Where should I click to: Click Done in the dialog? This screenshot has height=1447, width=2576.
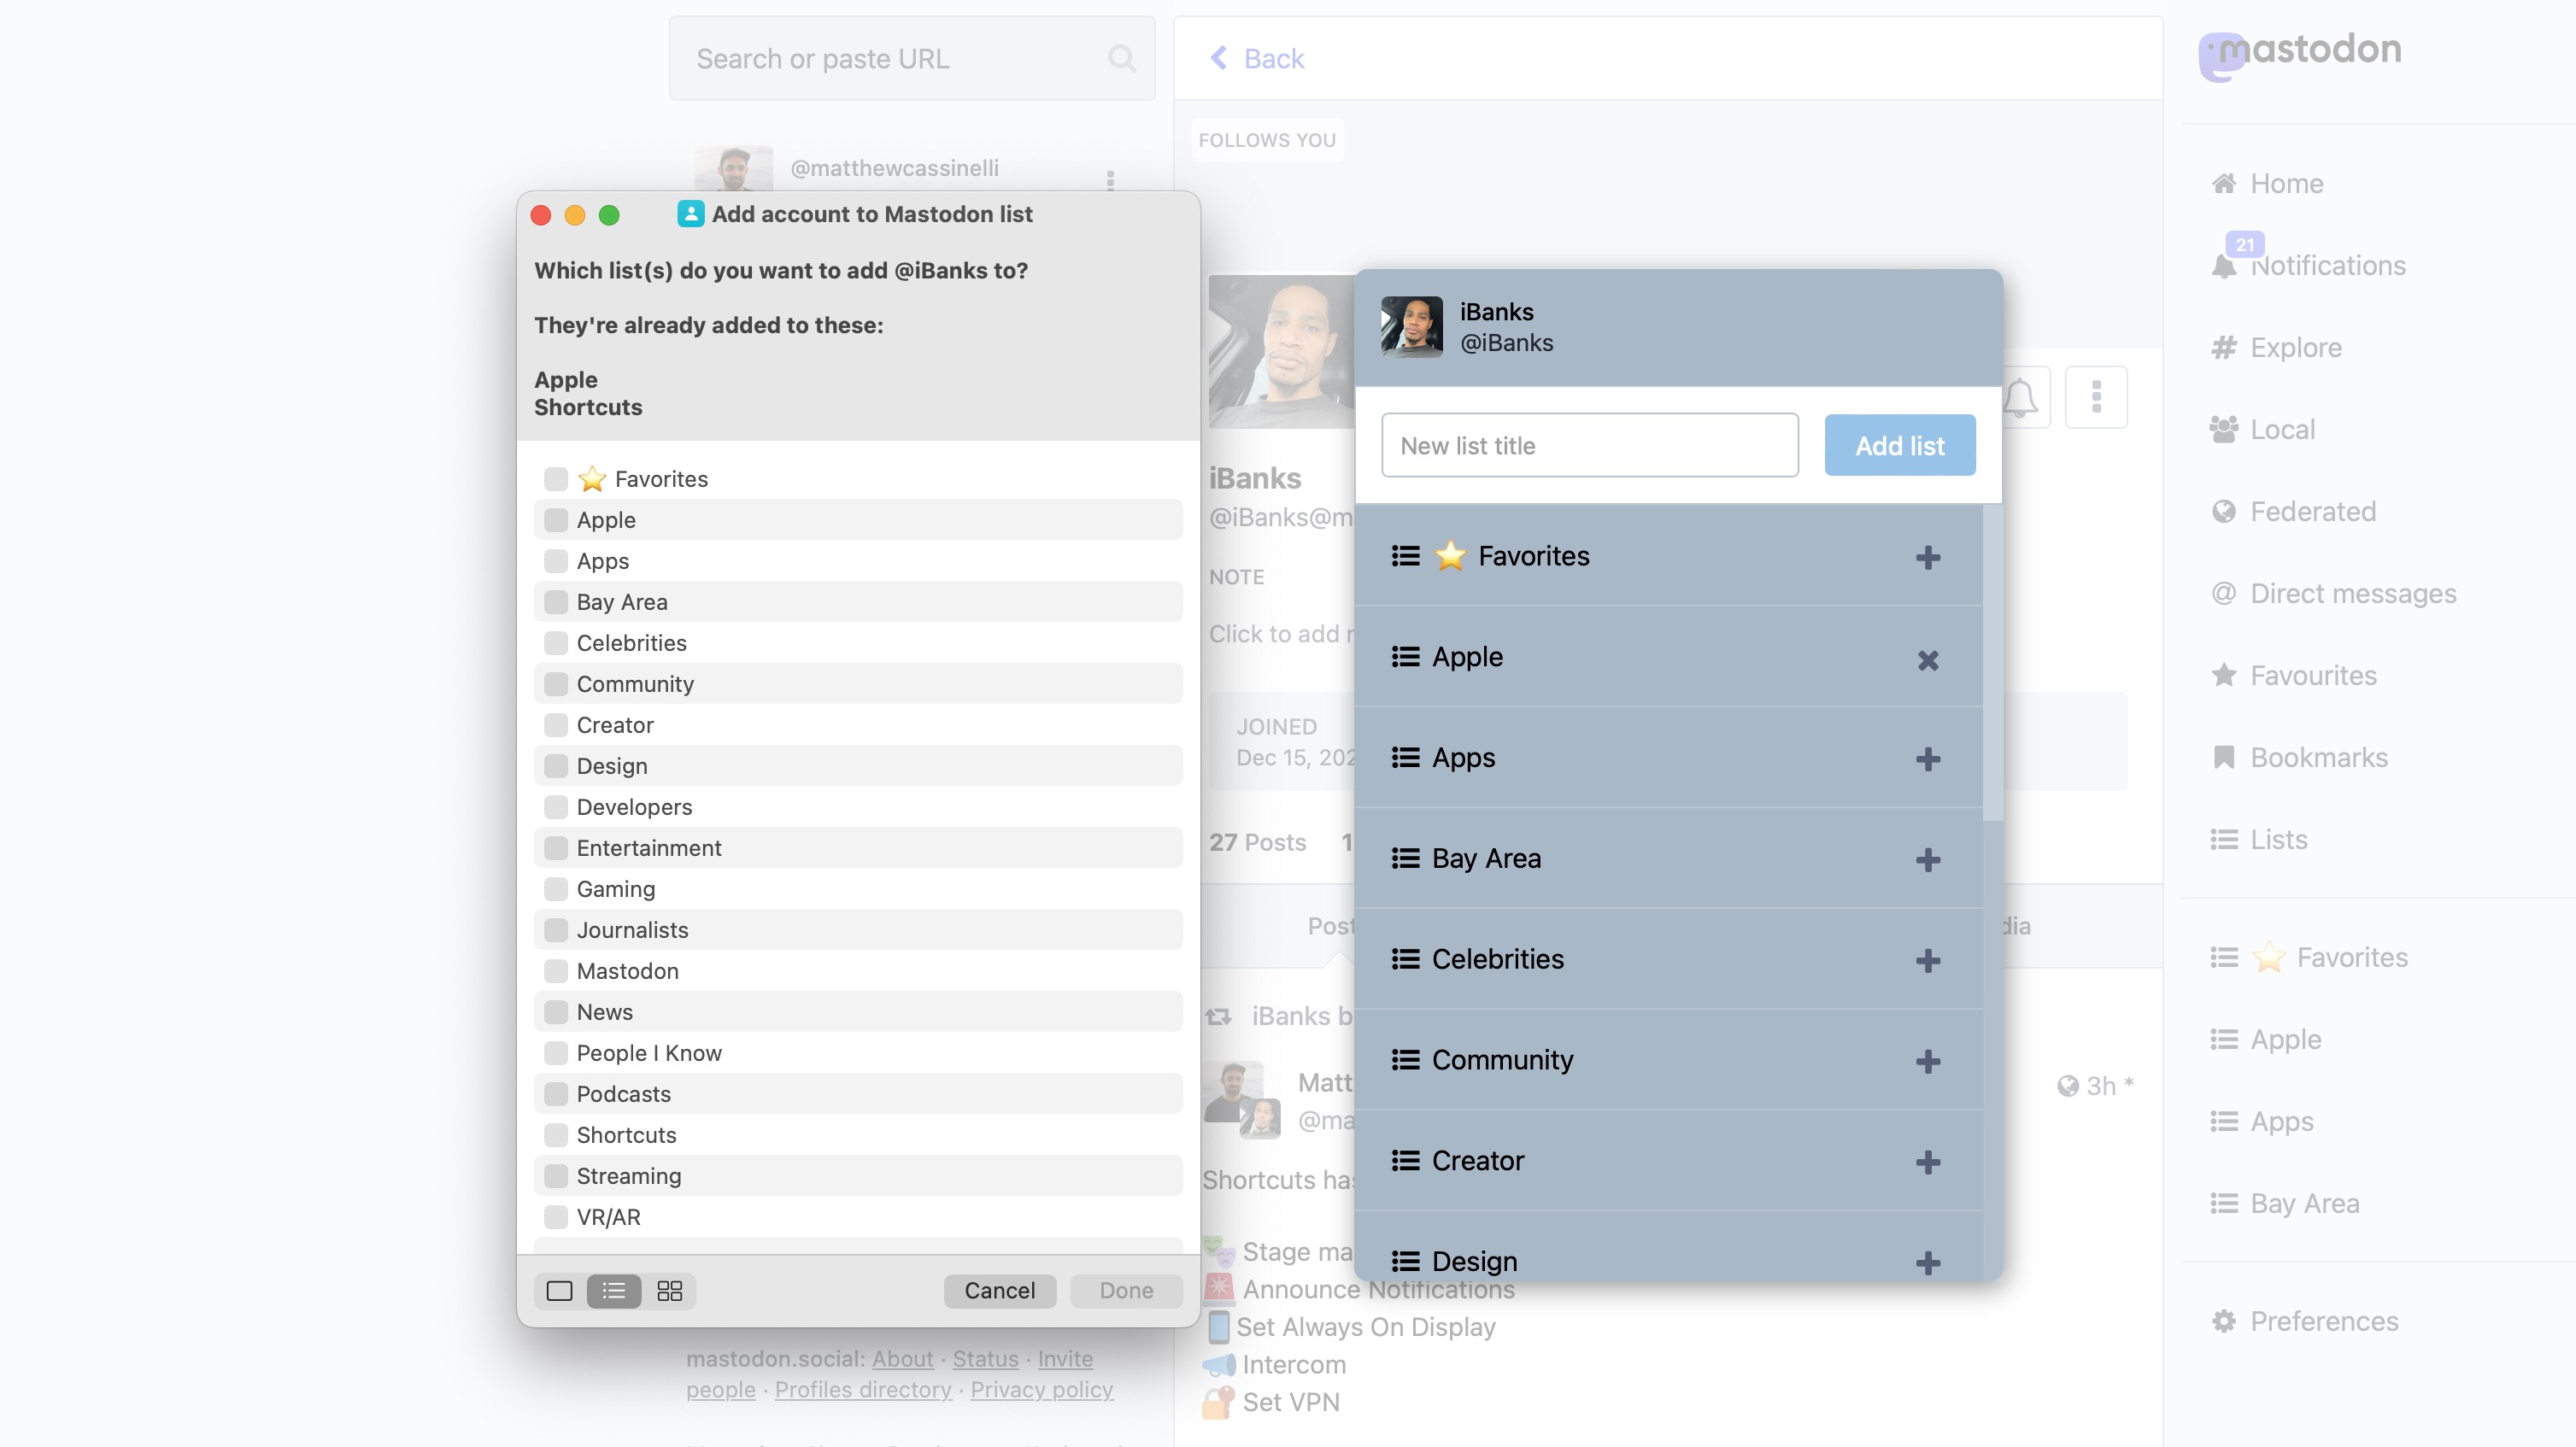(x=1126, y=1291)
